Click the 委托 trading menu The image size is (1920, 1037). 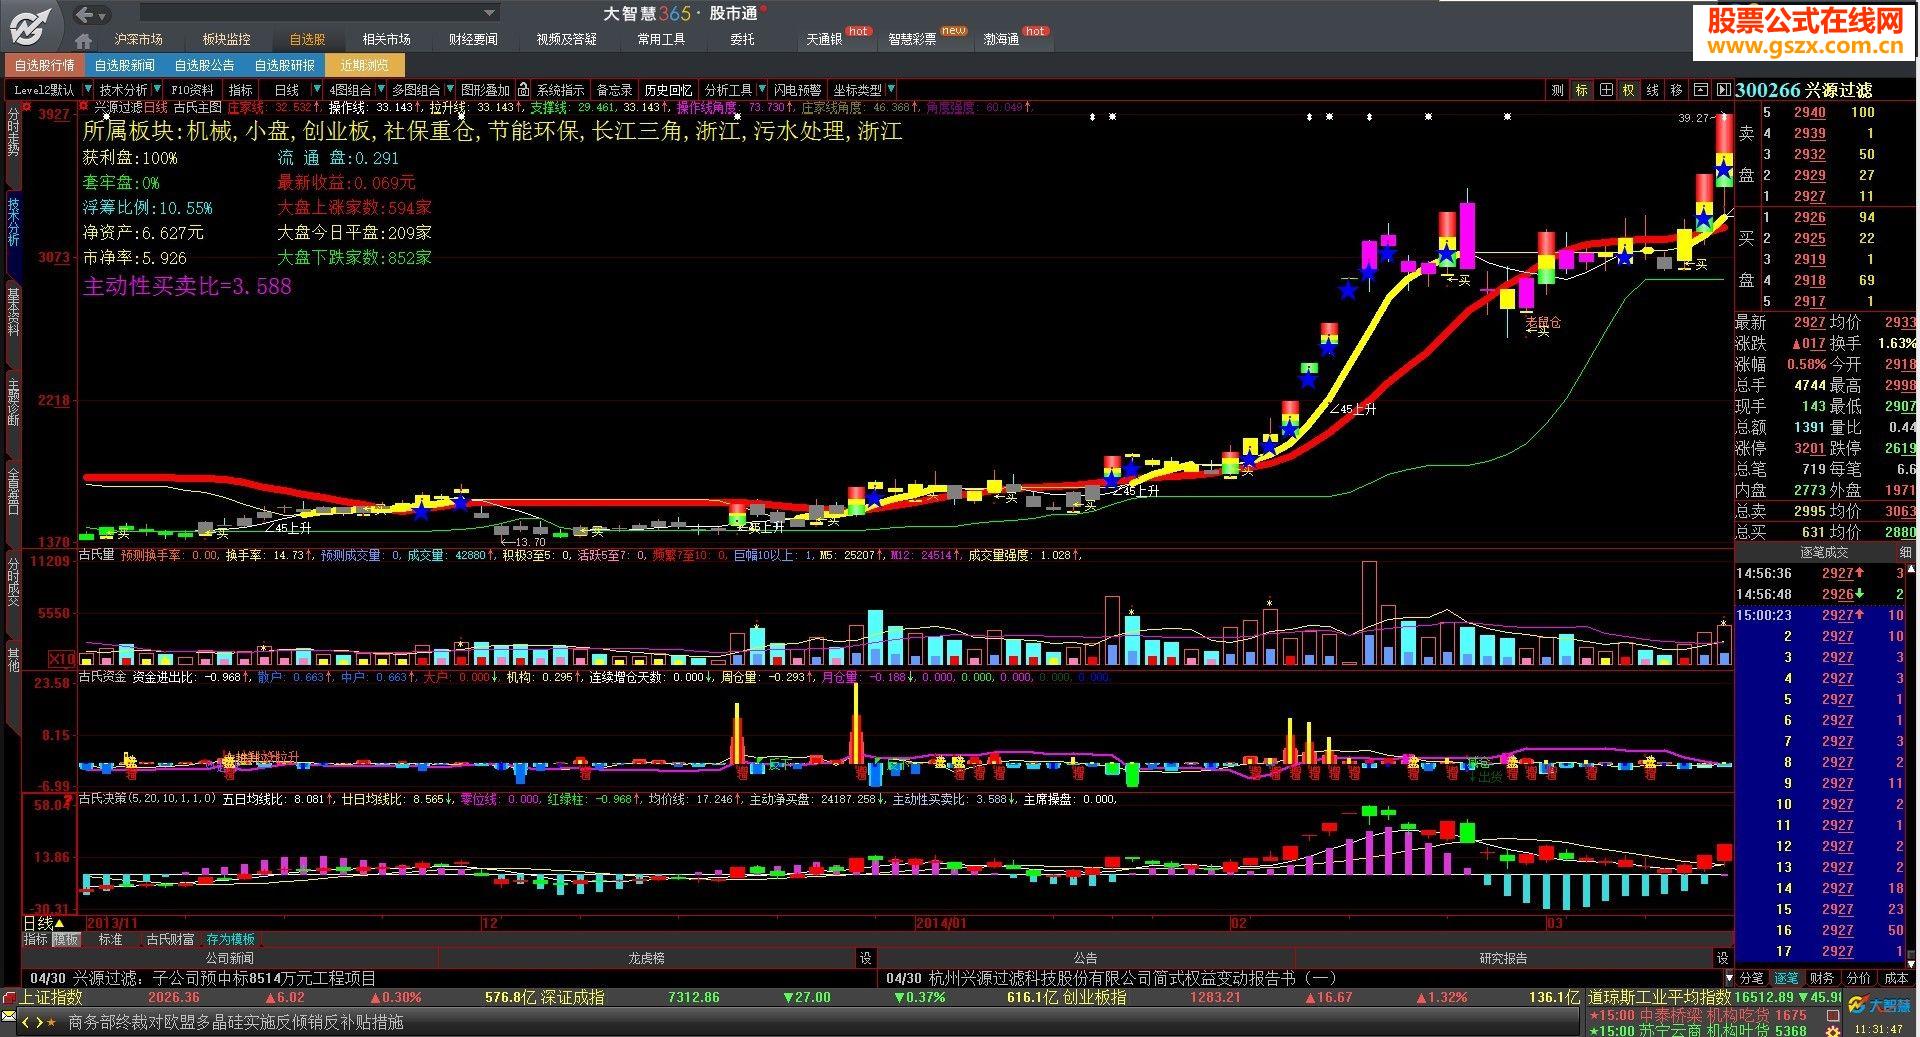pyautogui.click(x=742, y=40)
